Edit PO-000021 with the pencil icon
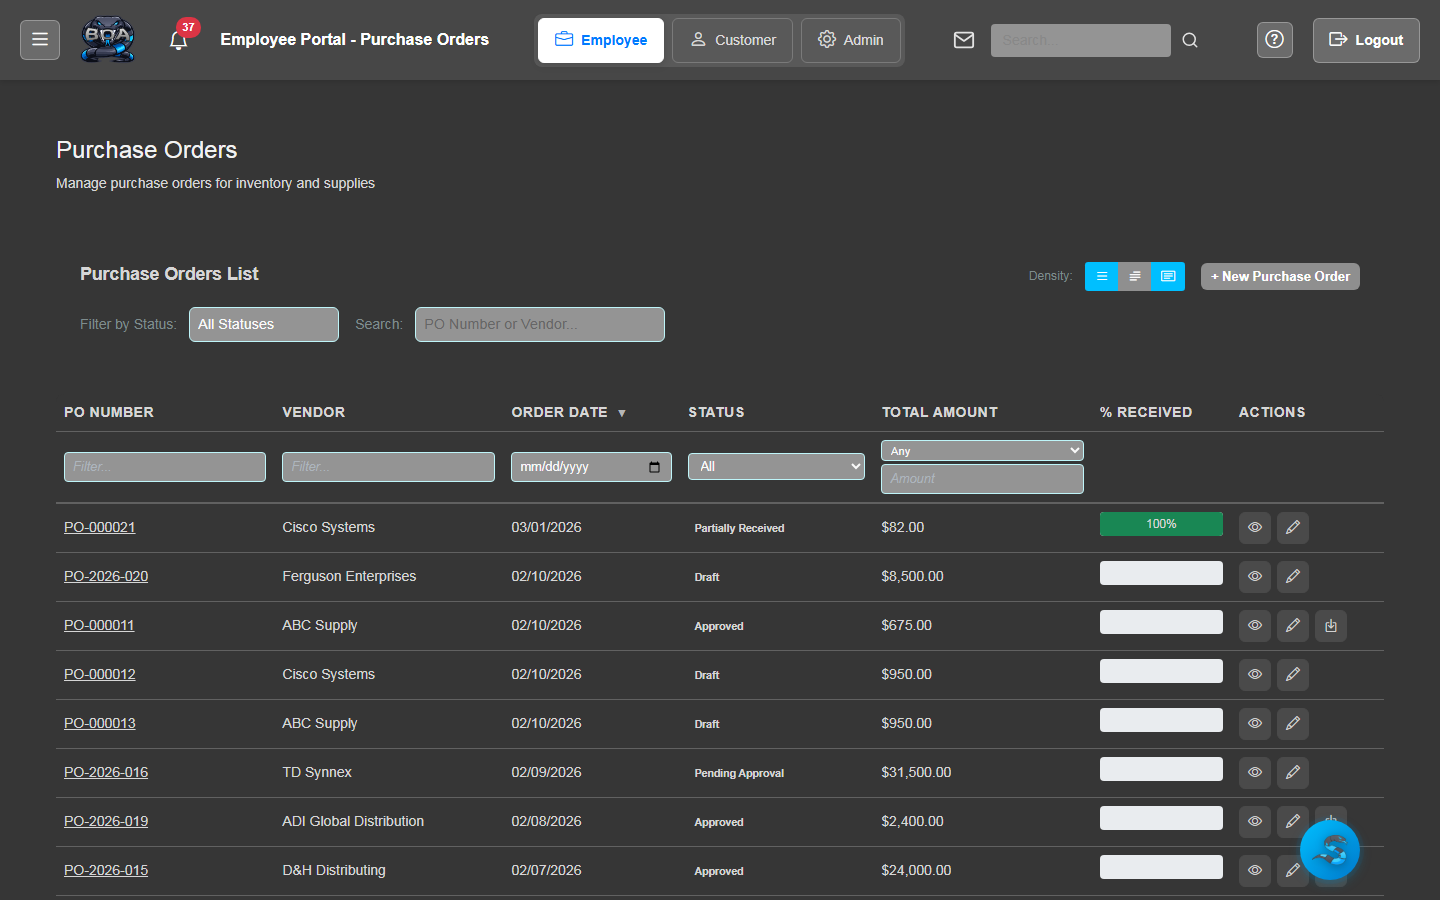 1292,528
